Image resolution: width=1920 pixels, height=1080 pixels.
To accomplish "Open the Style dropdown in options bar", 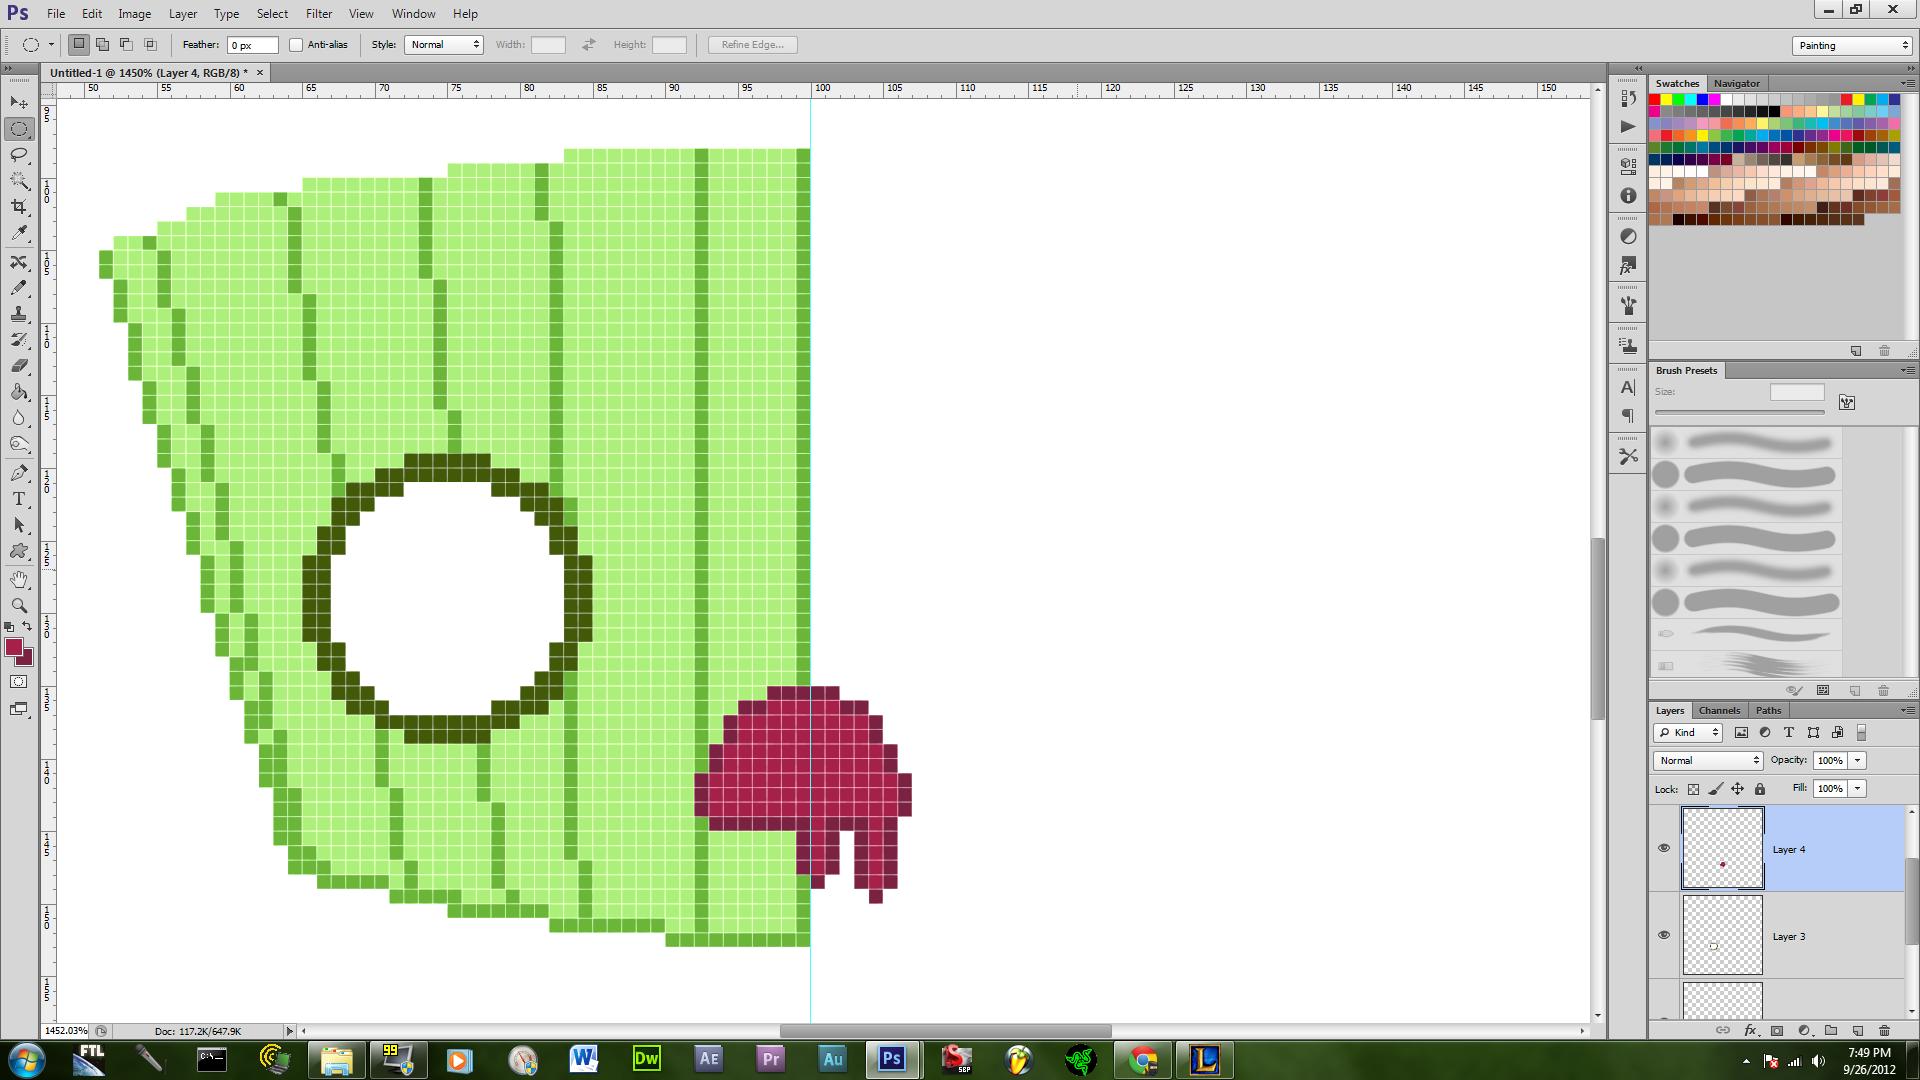I will pos(444,45).
